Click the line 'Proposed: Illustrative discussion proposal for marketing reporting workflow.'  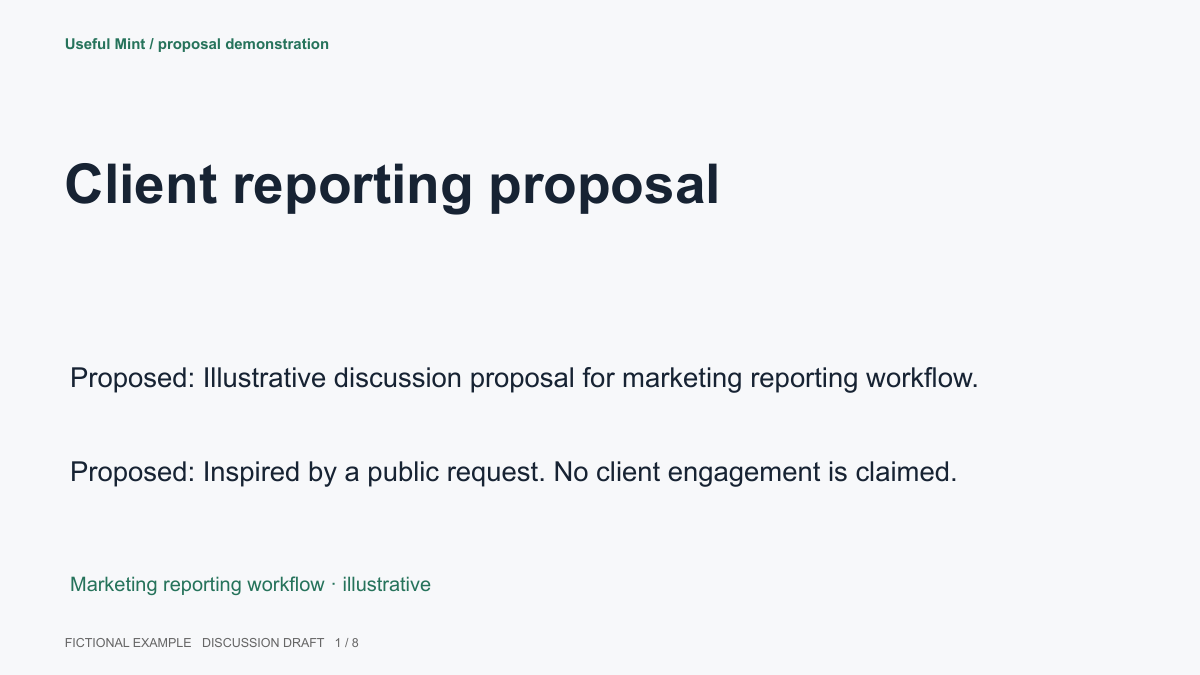524,379
